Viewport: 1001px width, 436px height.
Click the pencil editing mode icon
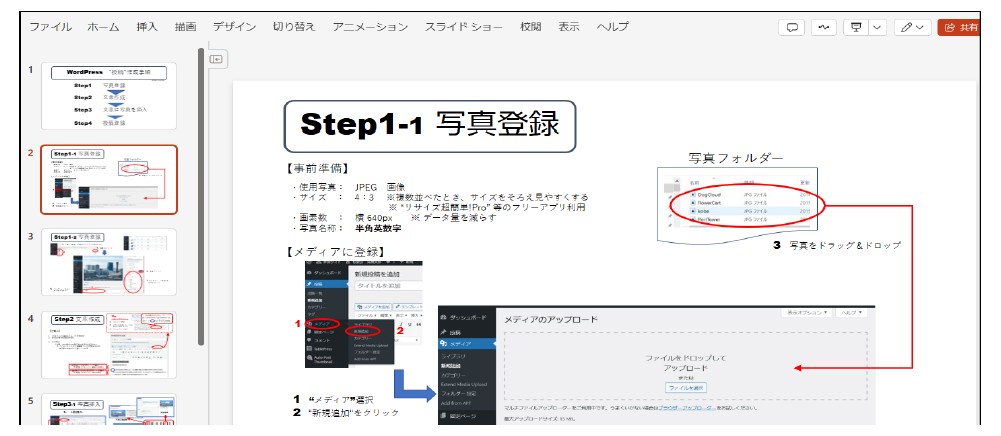(906, 28)
